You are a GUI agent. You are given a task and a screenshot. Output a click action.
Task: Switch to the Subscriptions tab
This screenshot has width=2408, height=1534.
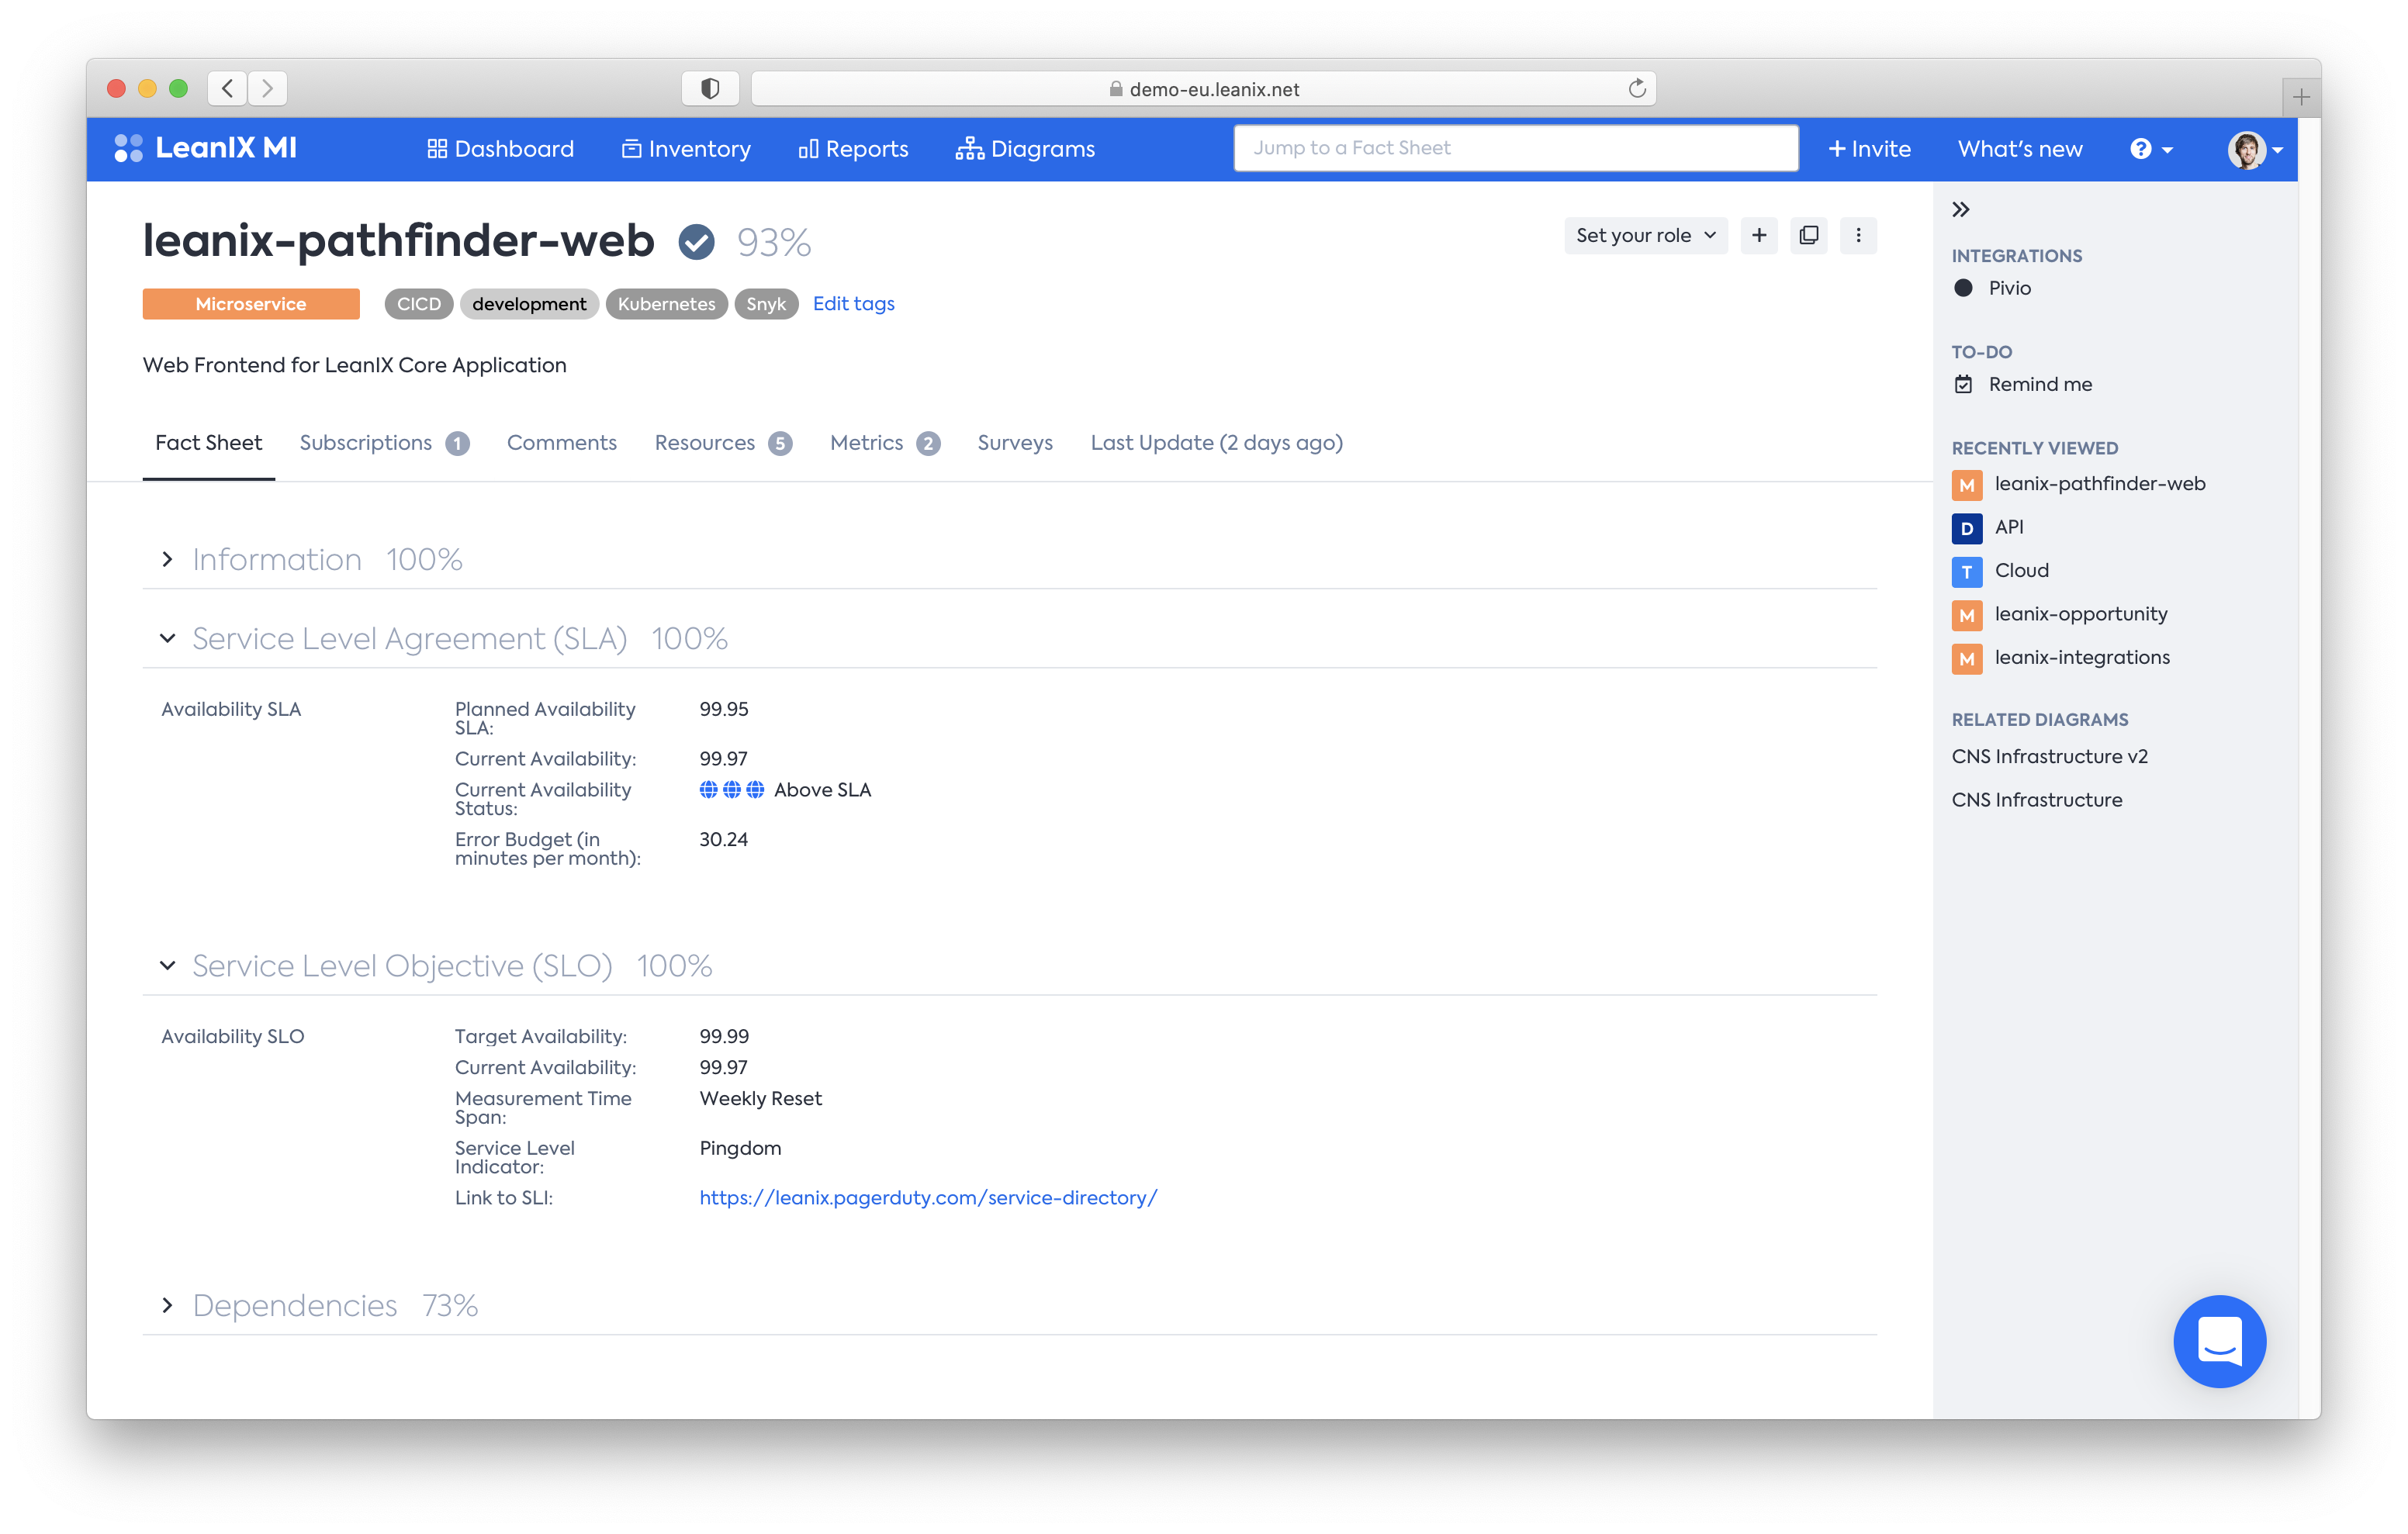(384, 442)
